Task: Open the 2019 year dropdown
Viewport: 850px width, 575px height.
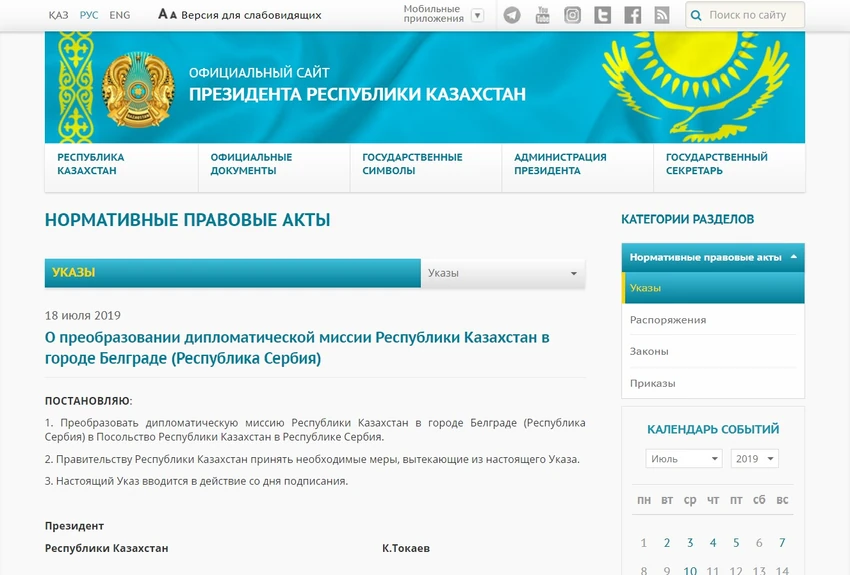Action: (x=755, y=458)
